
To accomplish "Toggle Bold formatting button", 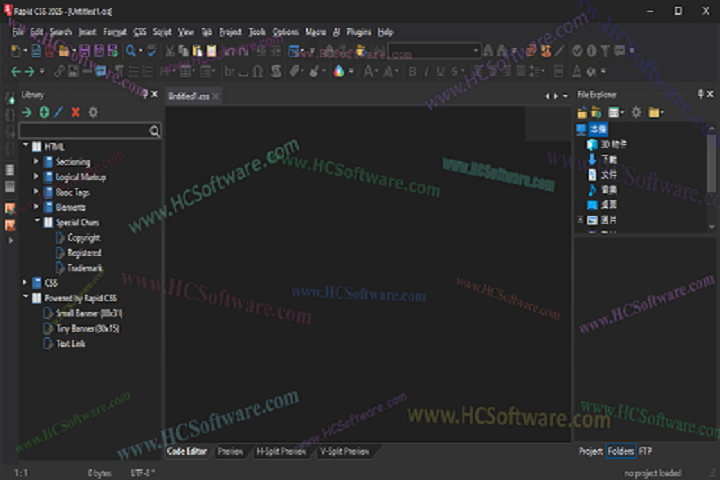I will click(x=412, y=72).
